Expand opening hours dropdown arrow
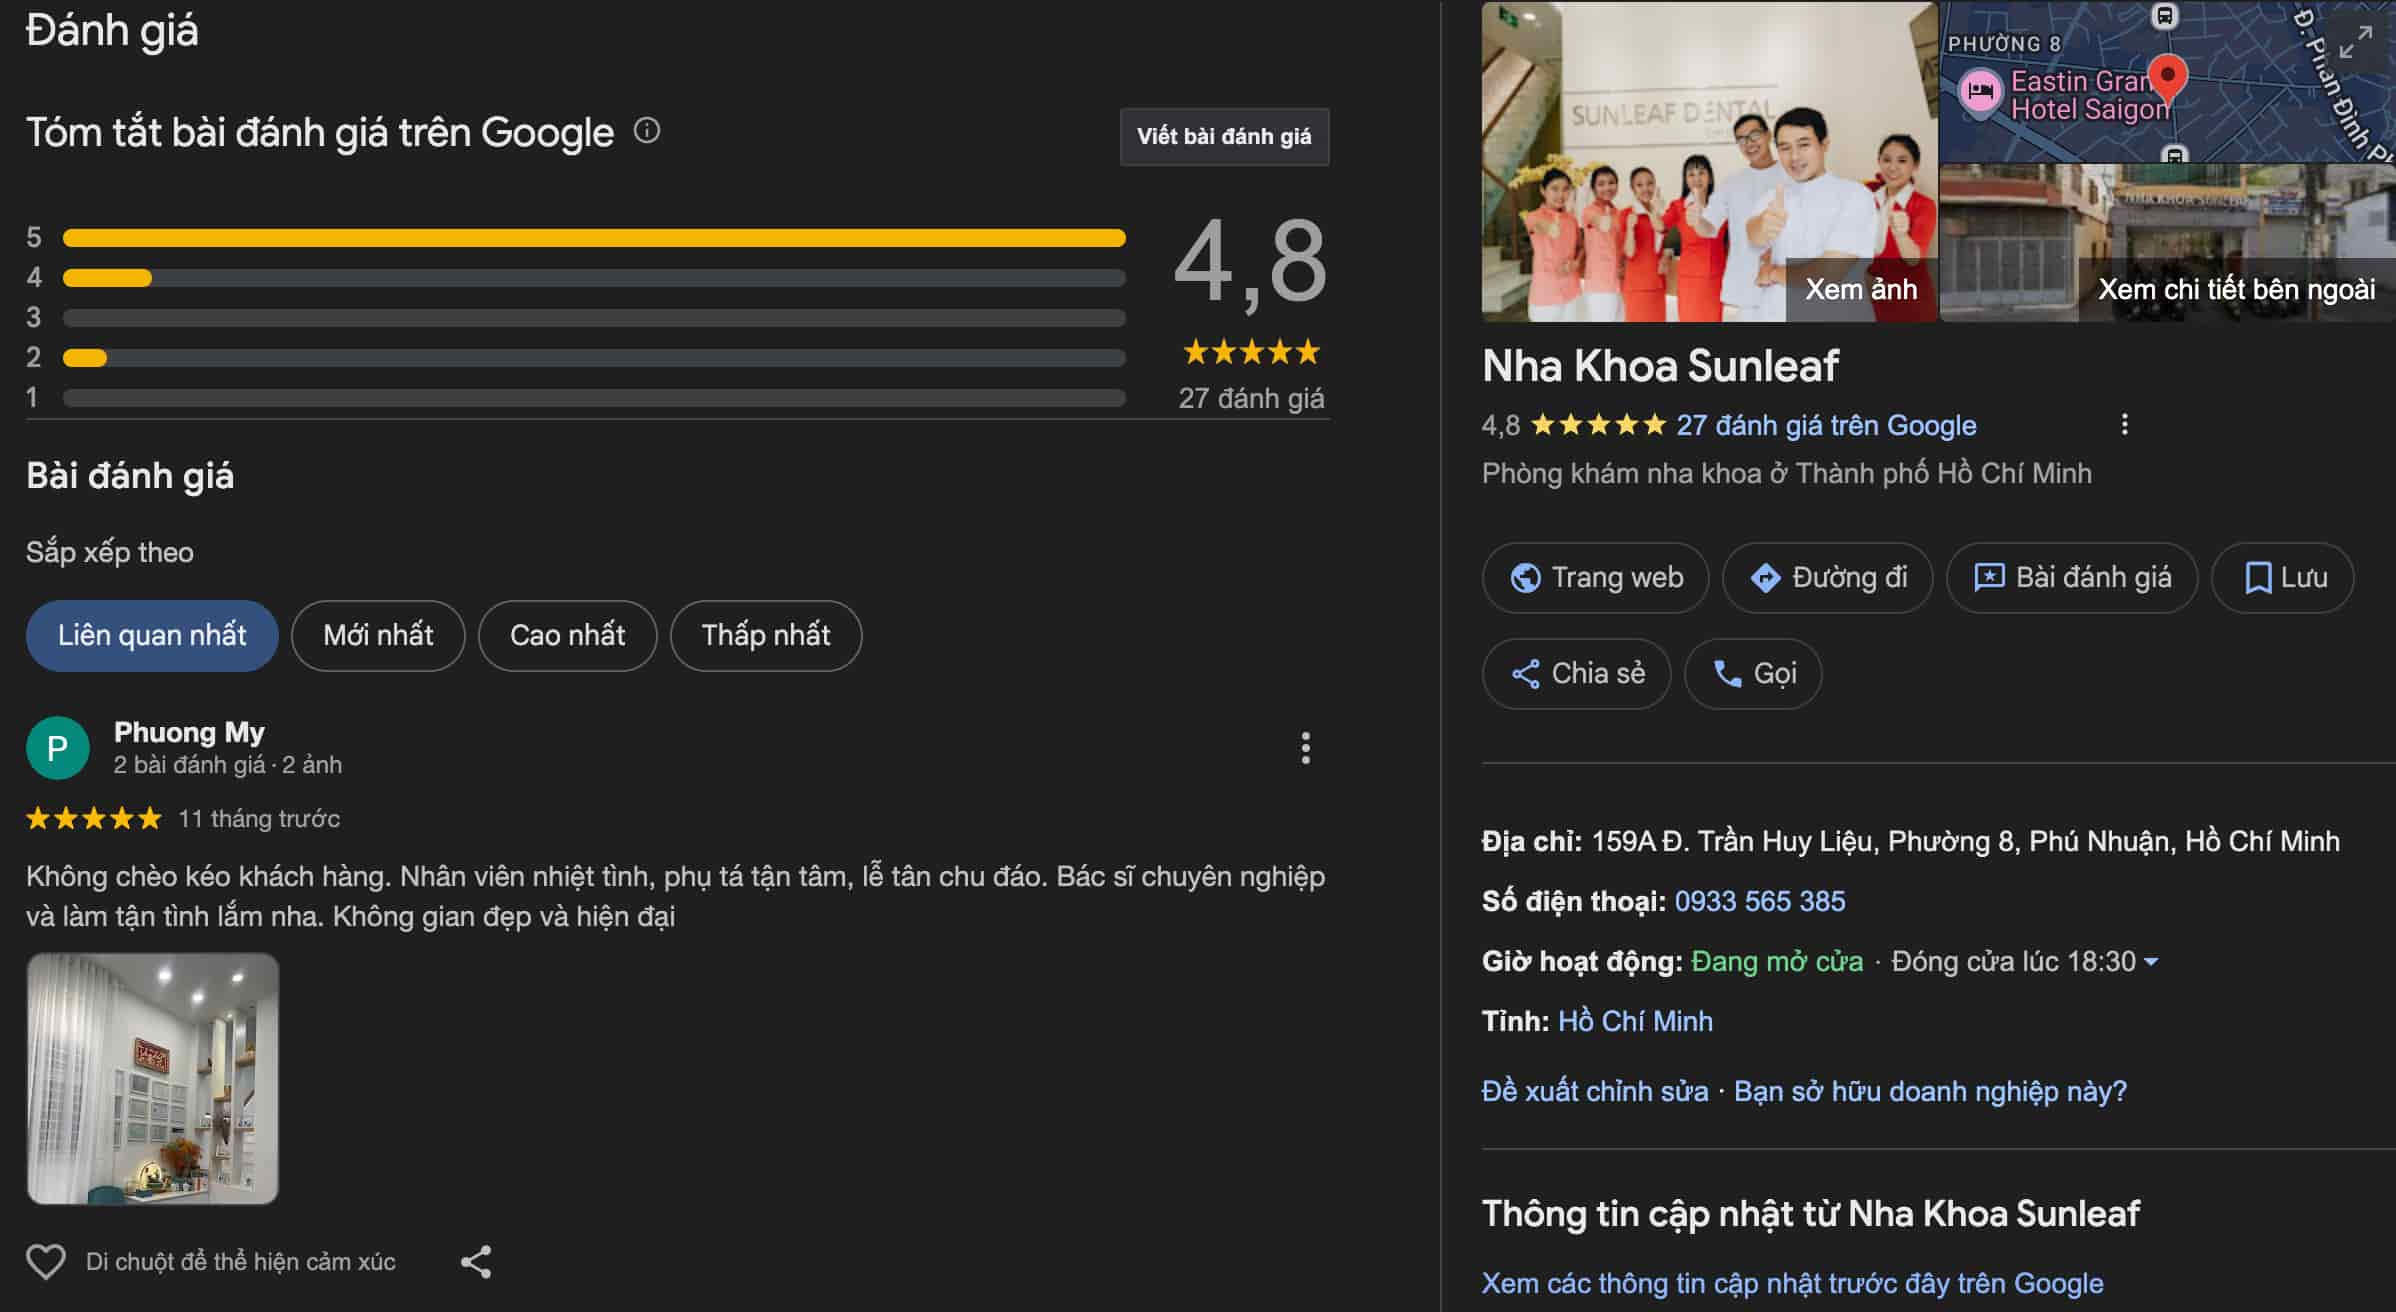Screen dimensions: 2396x1312 [x=2151, y=962]
